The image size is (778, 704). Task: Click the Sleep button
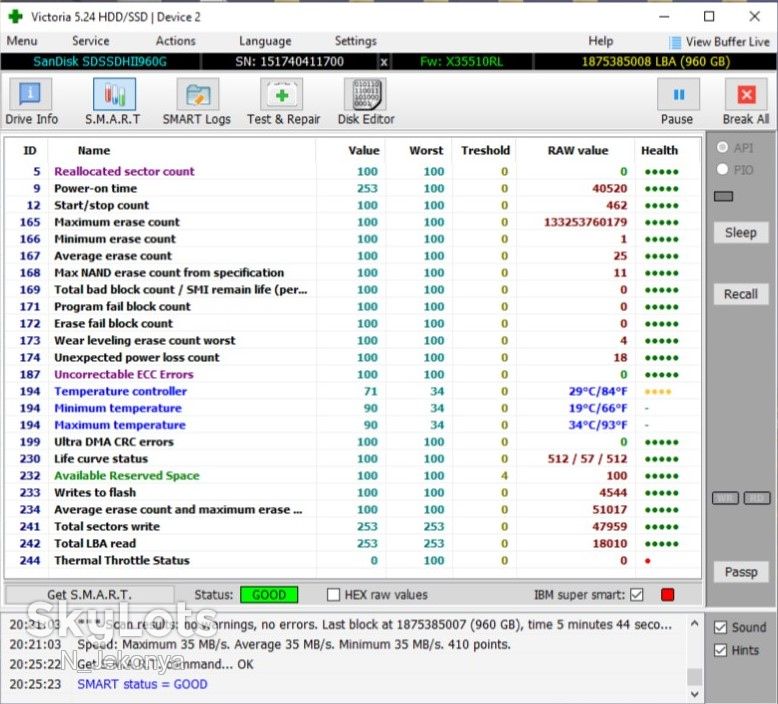(741, 233)
